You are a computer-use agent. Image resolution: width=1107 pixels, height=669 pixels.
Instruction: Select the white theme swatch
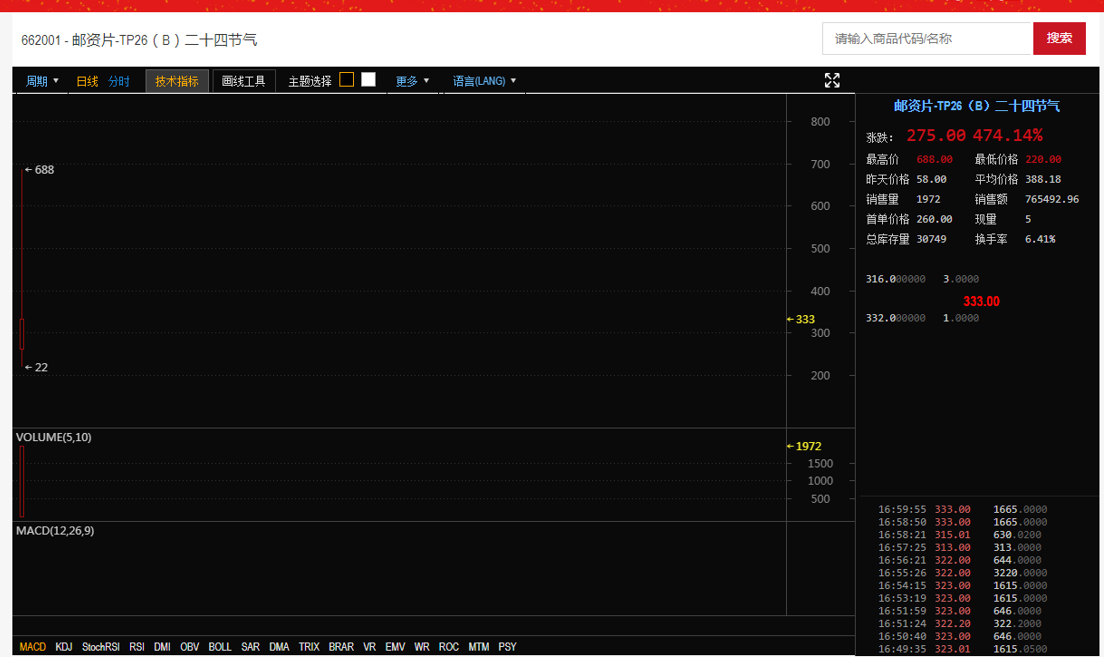[x=368, y=80]
